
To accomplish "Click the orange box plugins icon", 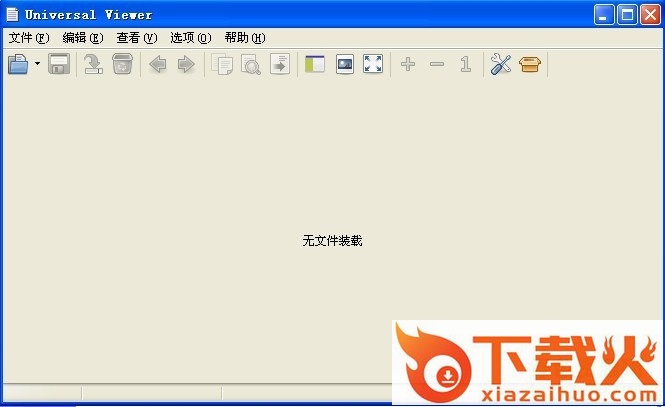I will click(530, 64).
